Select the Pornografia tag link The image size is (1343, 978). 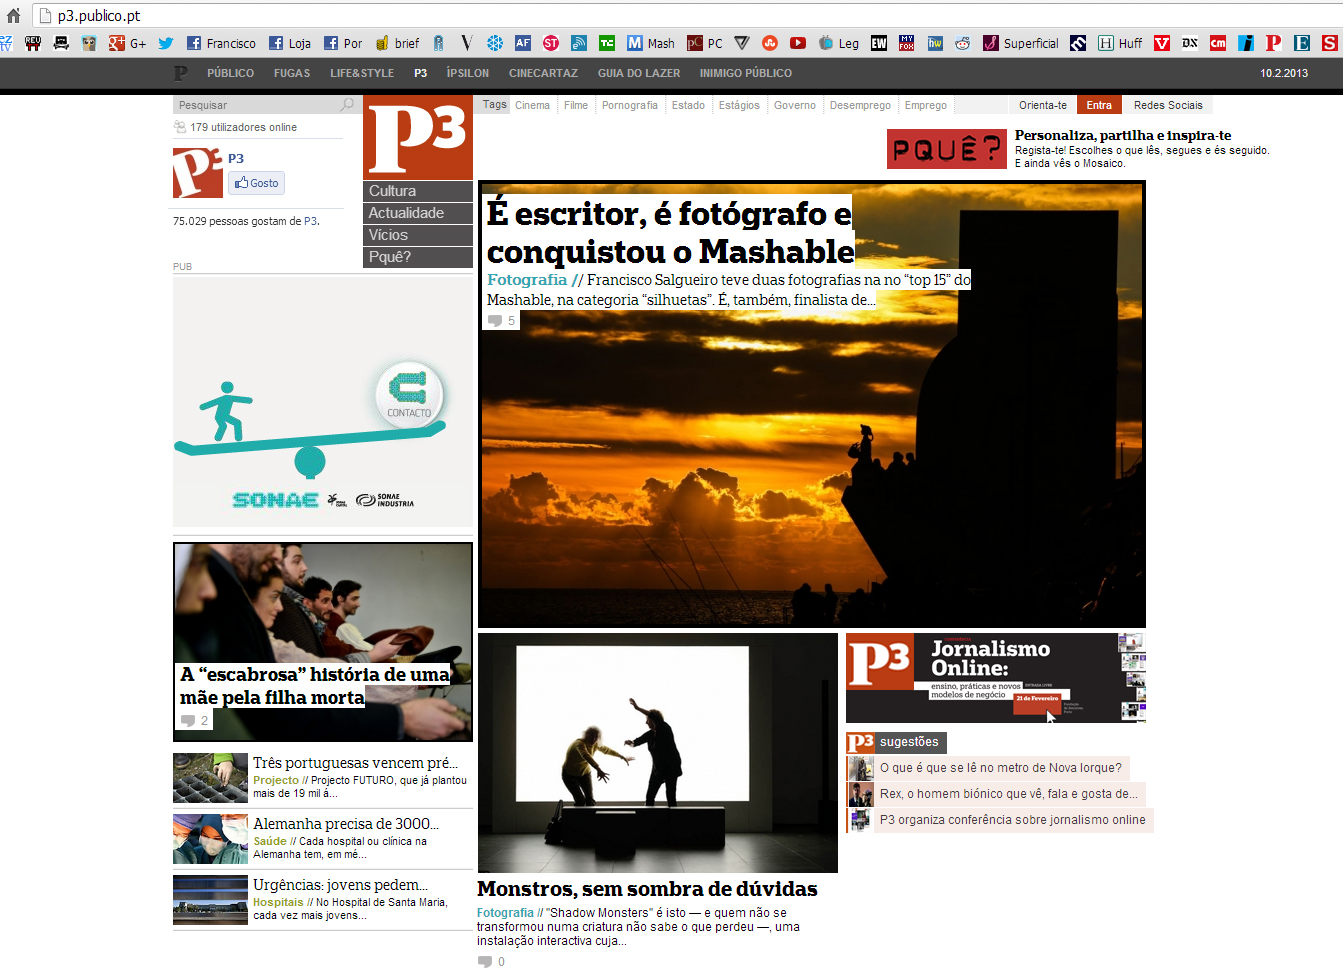630,105
